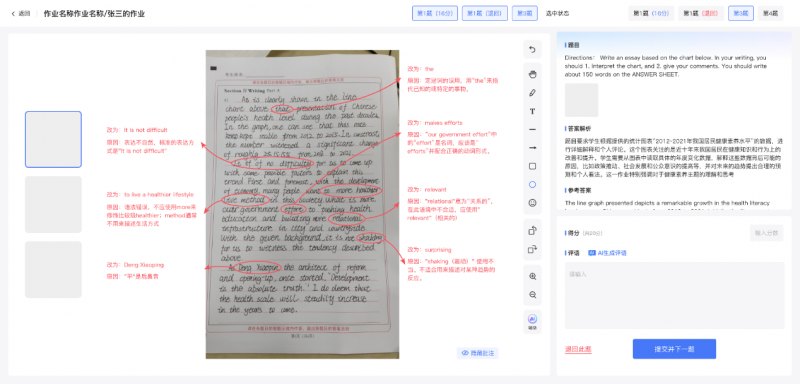
Task: Click the AI生成评语 button
Action: [607, 253]
